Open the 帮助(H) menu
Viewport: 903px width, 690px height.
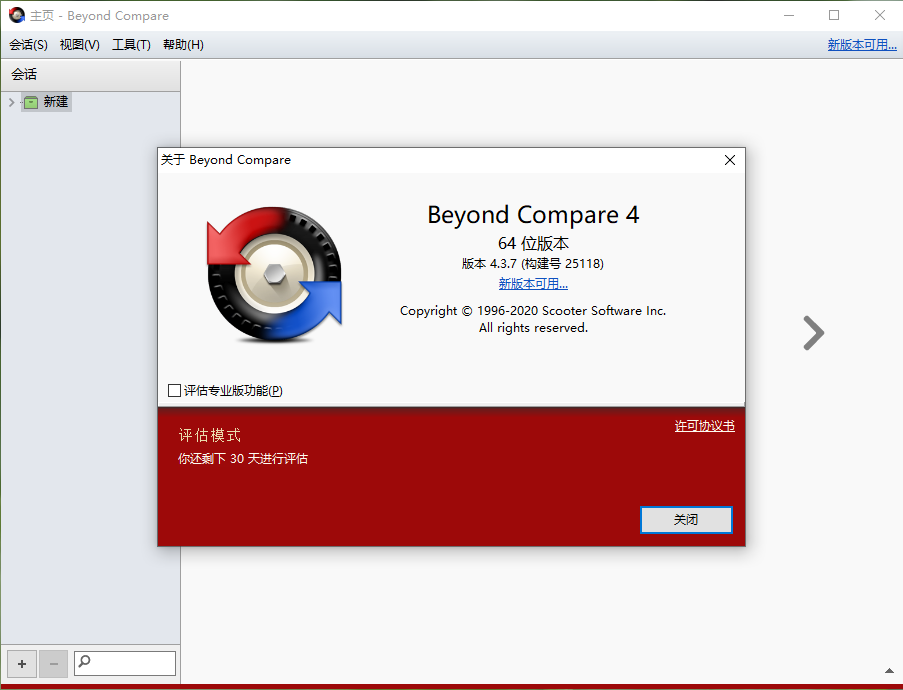(183, 45)
